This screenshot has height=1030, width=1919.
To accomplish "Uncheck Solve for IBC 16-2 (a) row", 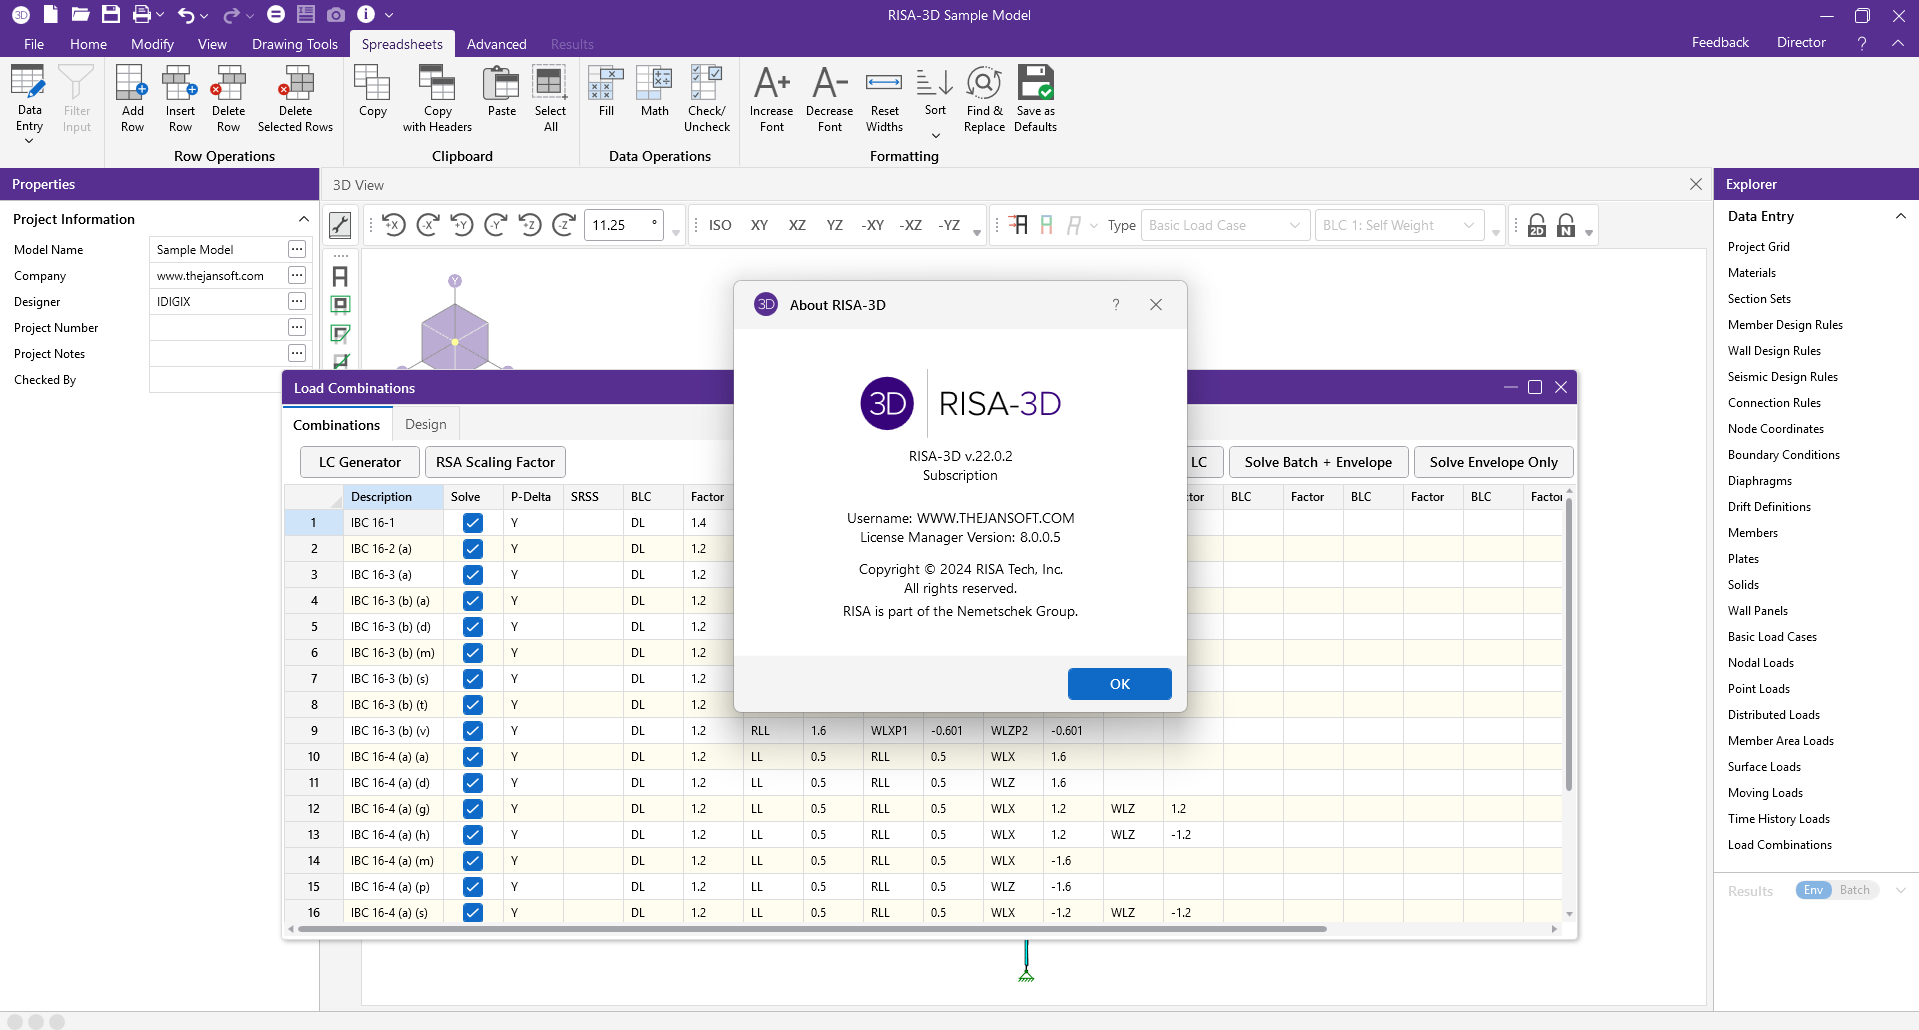I will pos(473,549).
